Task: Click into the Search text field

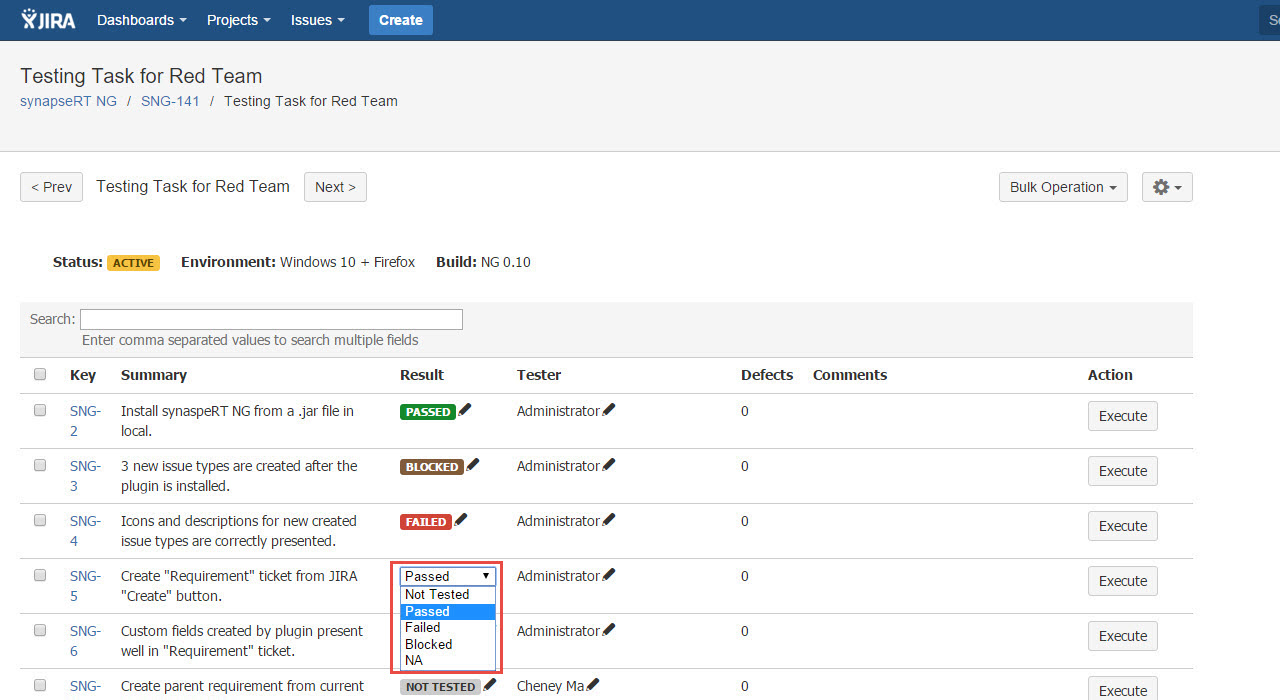Action: [271, 319]
